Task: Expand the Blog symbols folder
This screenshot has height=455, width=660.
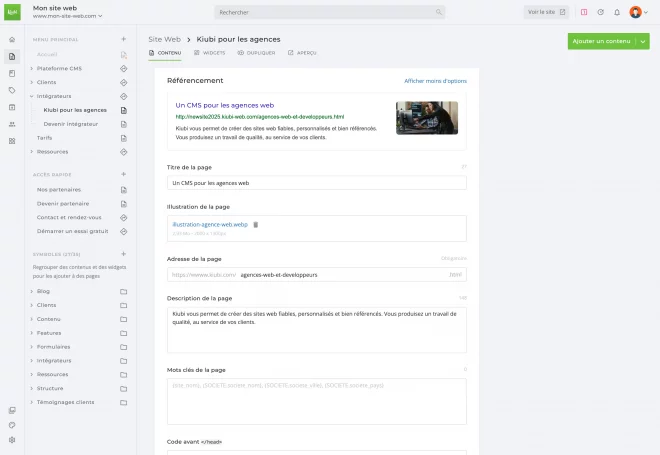Action: click(32, 291)
